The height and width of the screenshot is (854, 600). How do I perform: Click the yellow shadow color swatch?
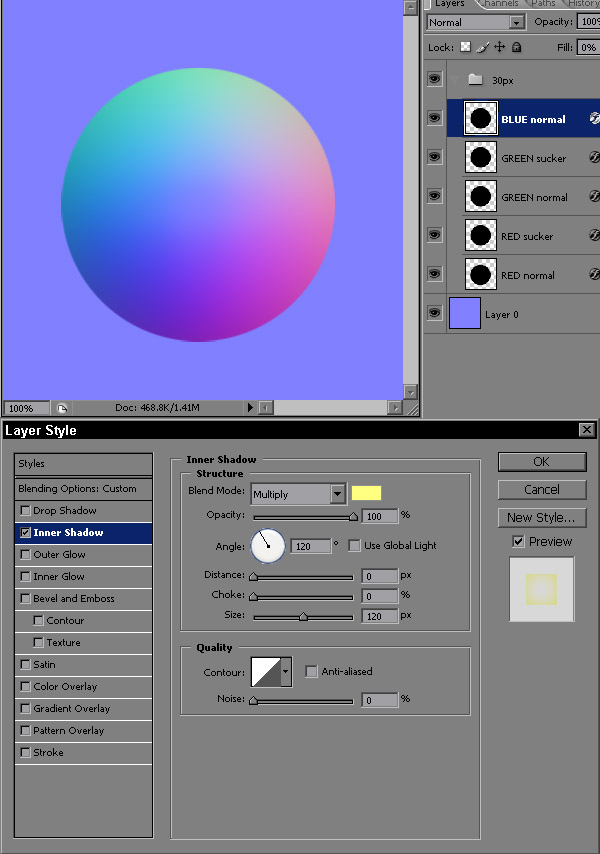click(x=366, y=493)
